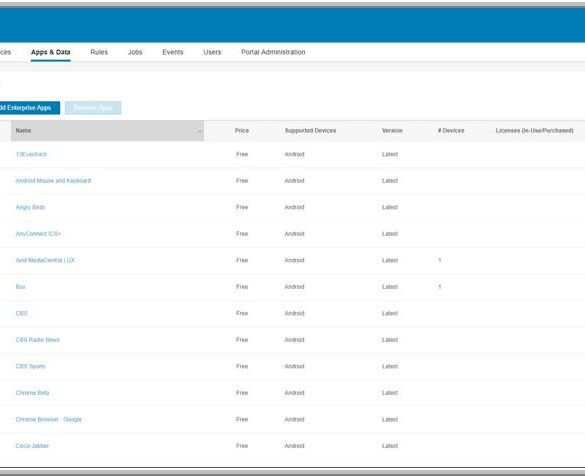
Task: Click the Name column sort arrow
Action: pos(200,131)
